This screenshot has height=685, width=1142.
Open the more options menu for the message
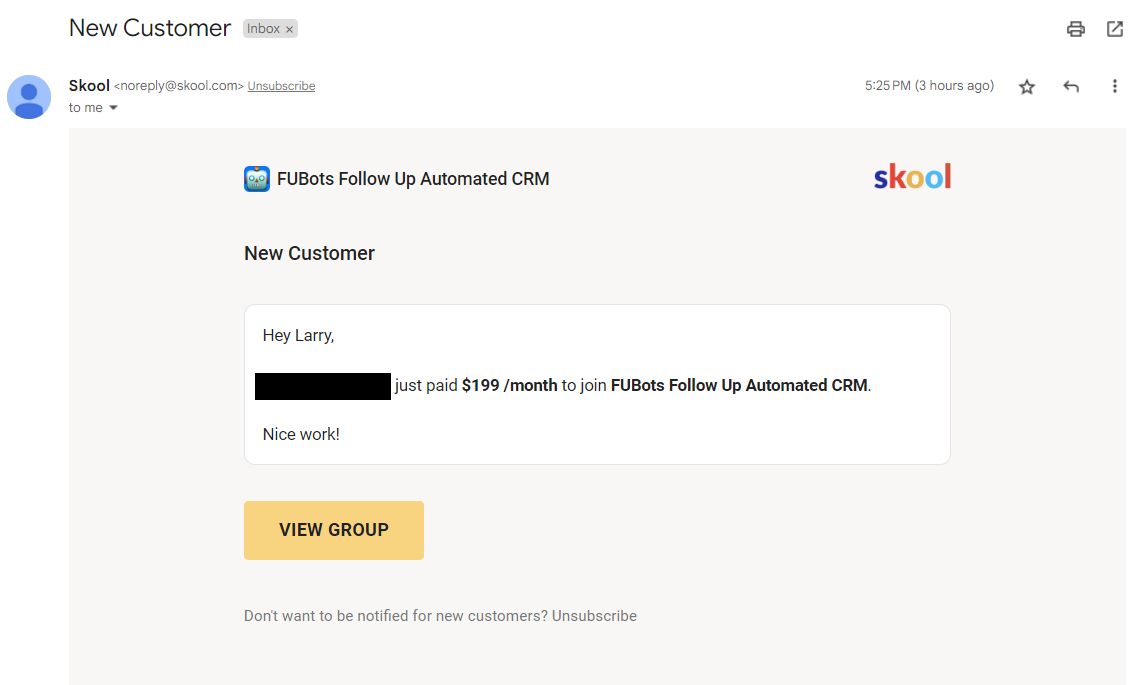point(1115,87)
